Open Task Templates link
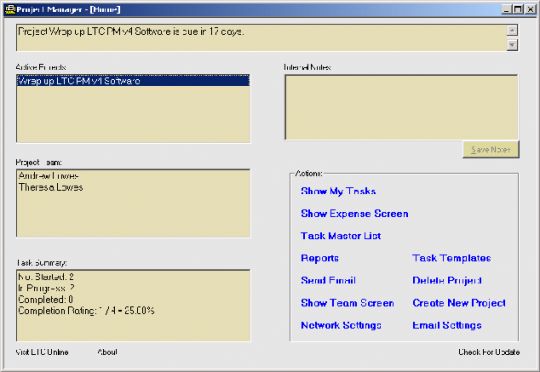 (x=451, y=258)
